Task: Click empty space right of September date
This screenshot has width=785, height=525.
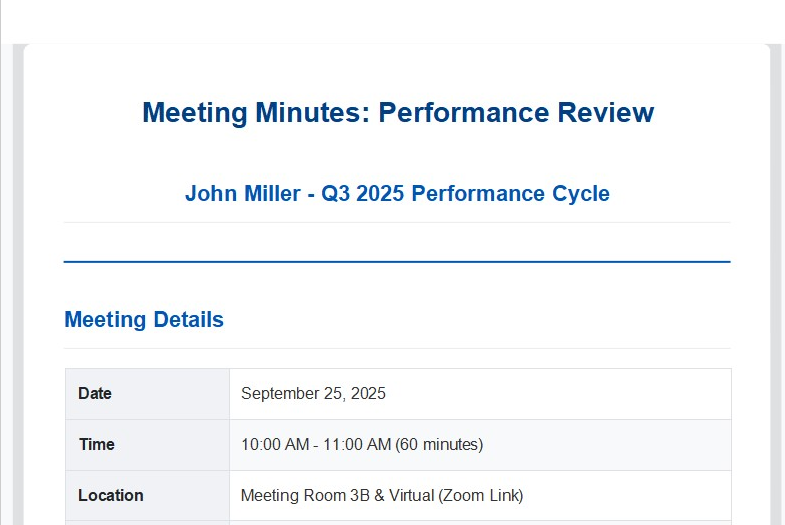Action: (x=556, y=394)
